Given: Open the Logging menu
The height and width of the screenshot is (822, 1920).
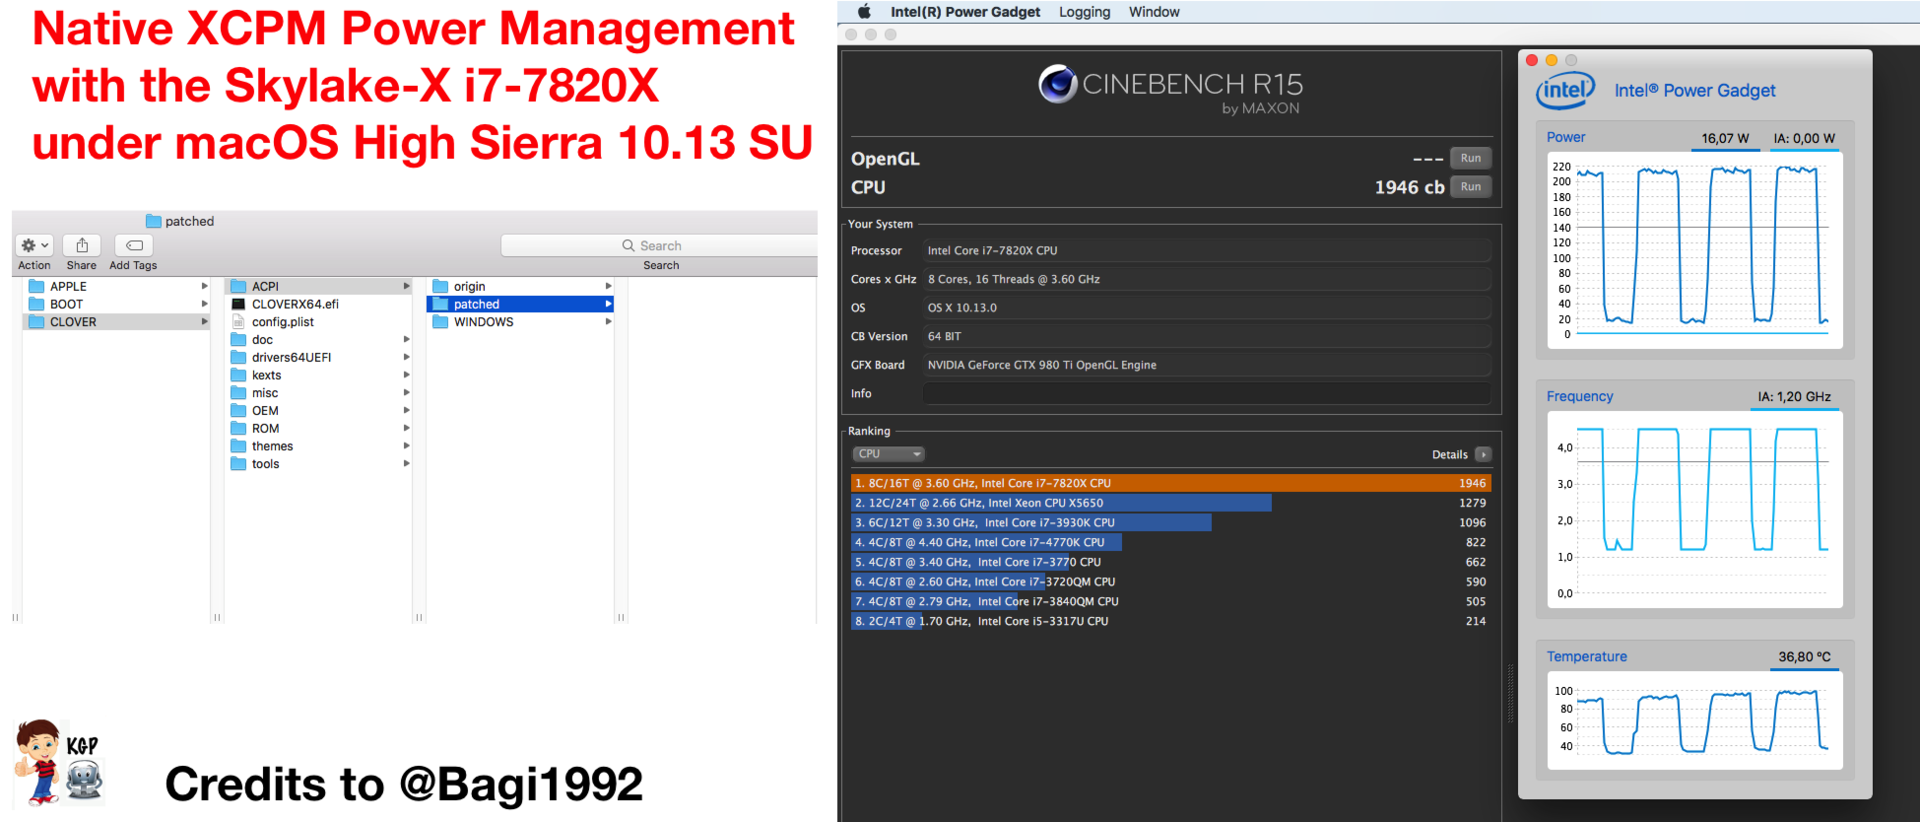Looking at the screenshot, I should tap(1084, 12).
